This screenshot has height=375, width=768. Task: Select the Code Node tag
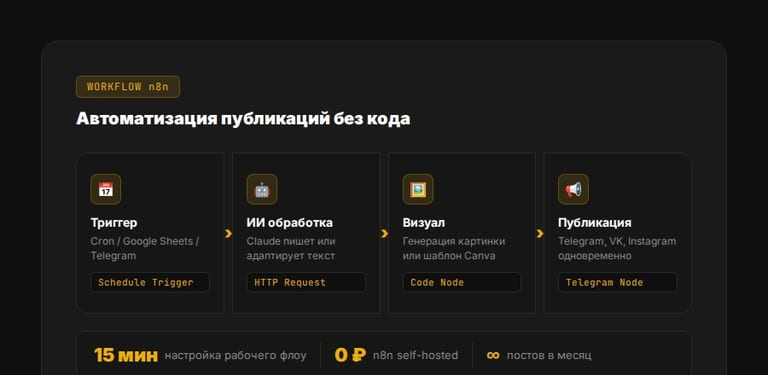[x=462, y=282]
